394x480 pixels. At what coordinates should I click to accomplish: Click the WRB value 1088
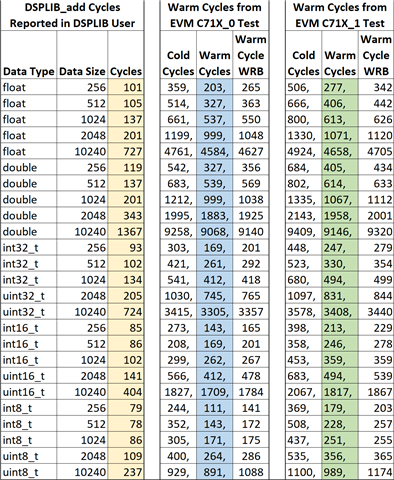coord(251,472)
